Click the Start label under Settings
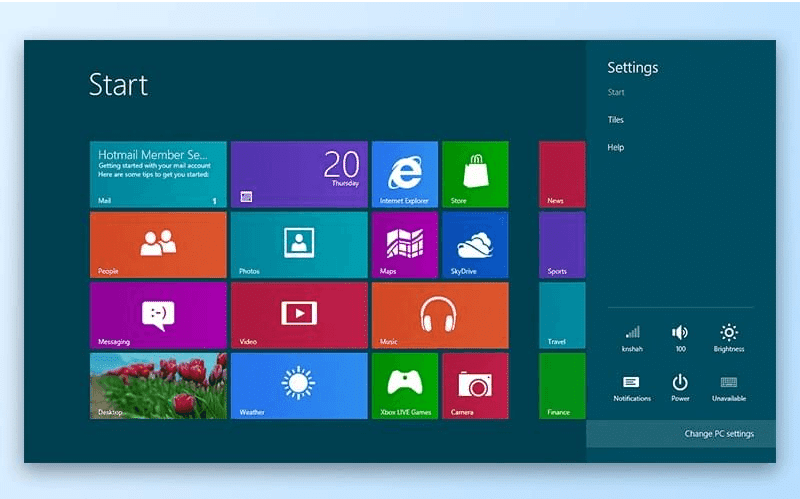The width and height of the screenshot is (800, 499). (x=616, y=92)
